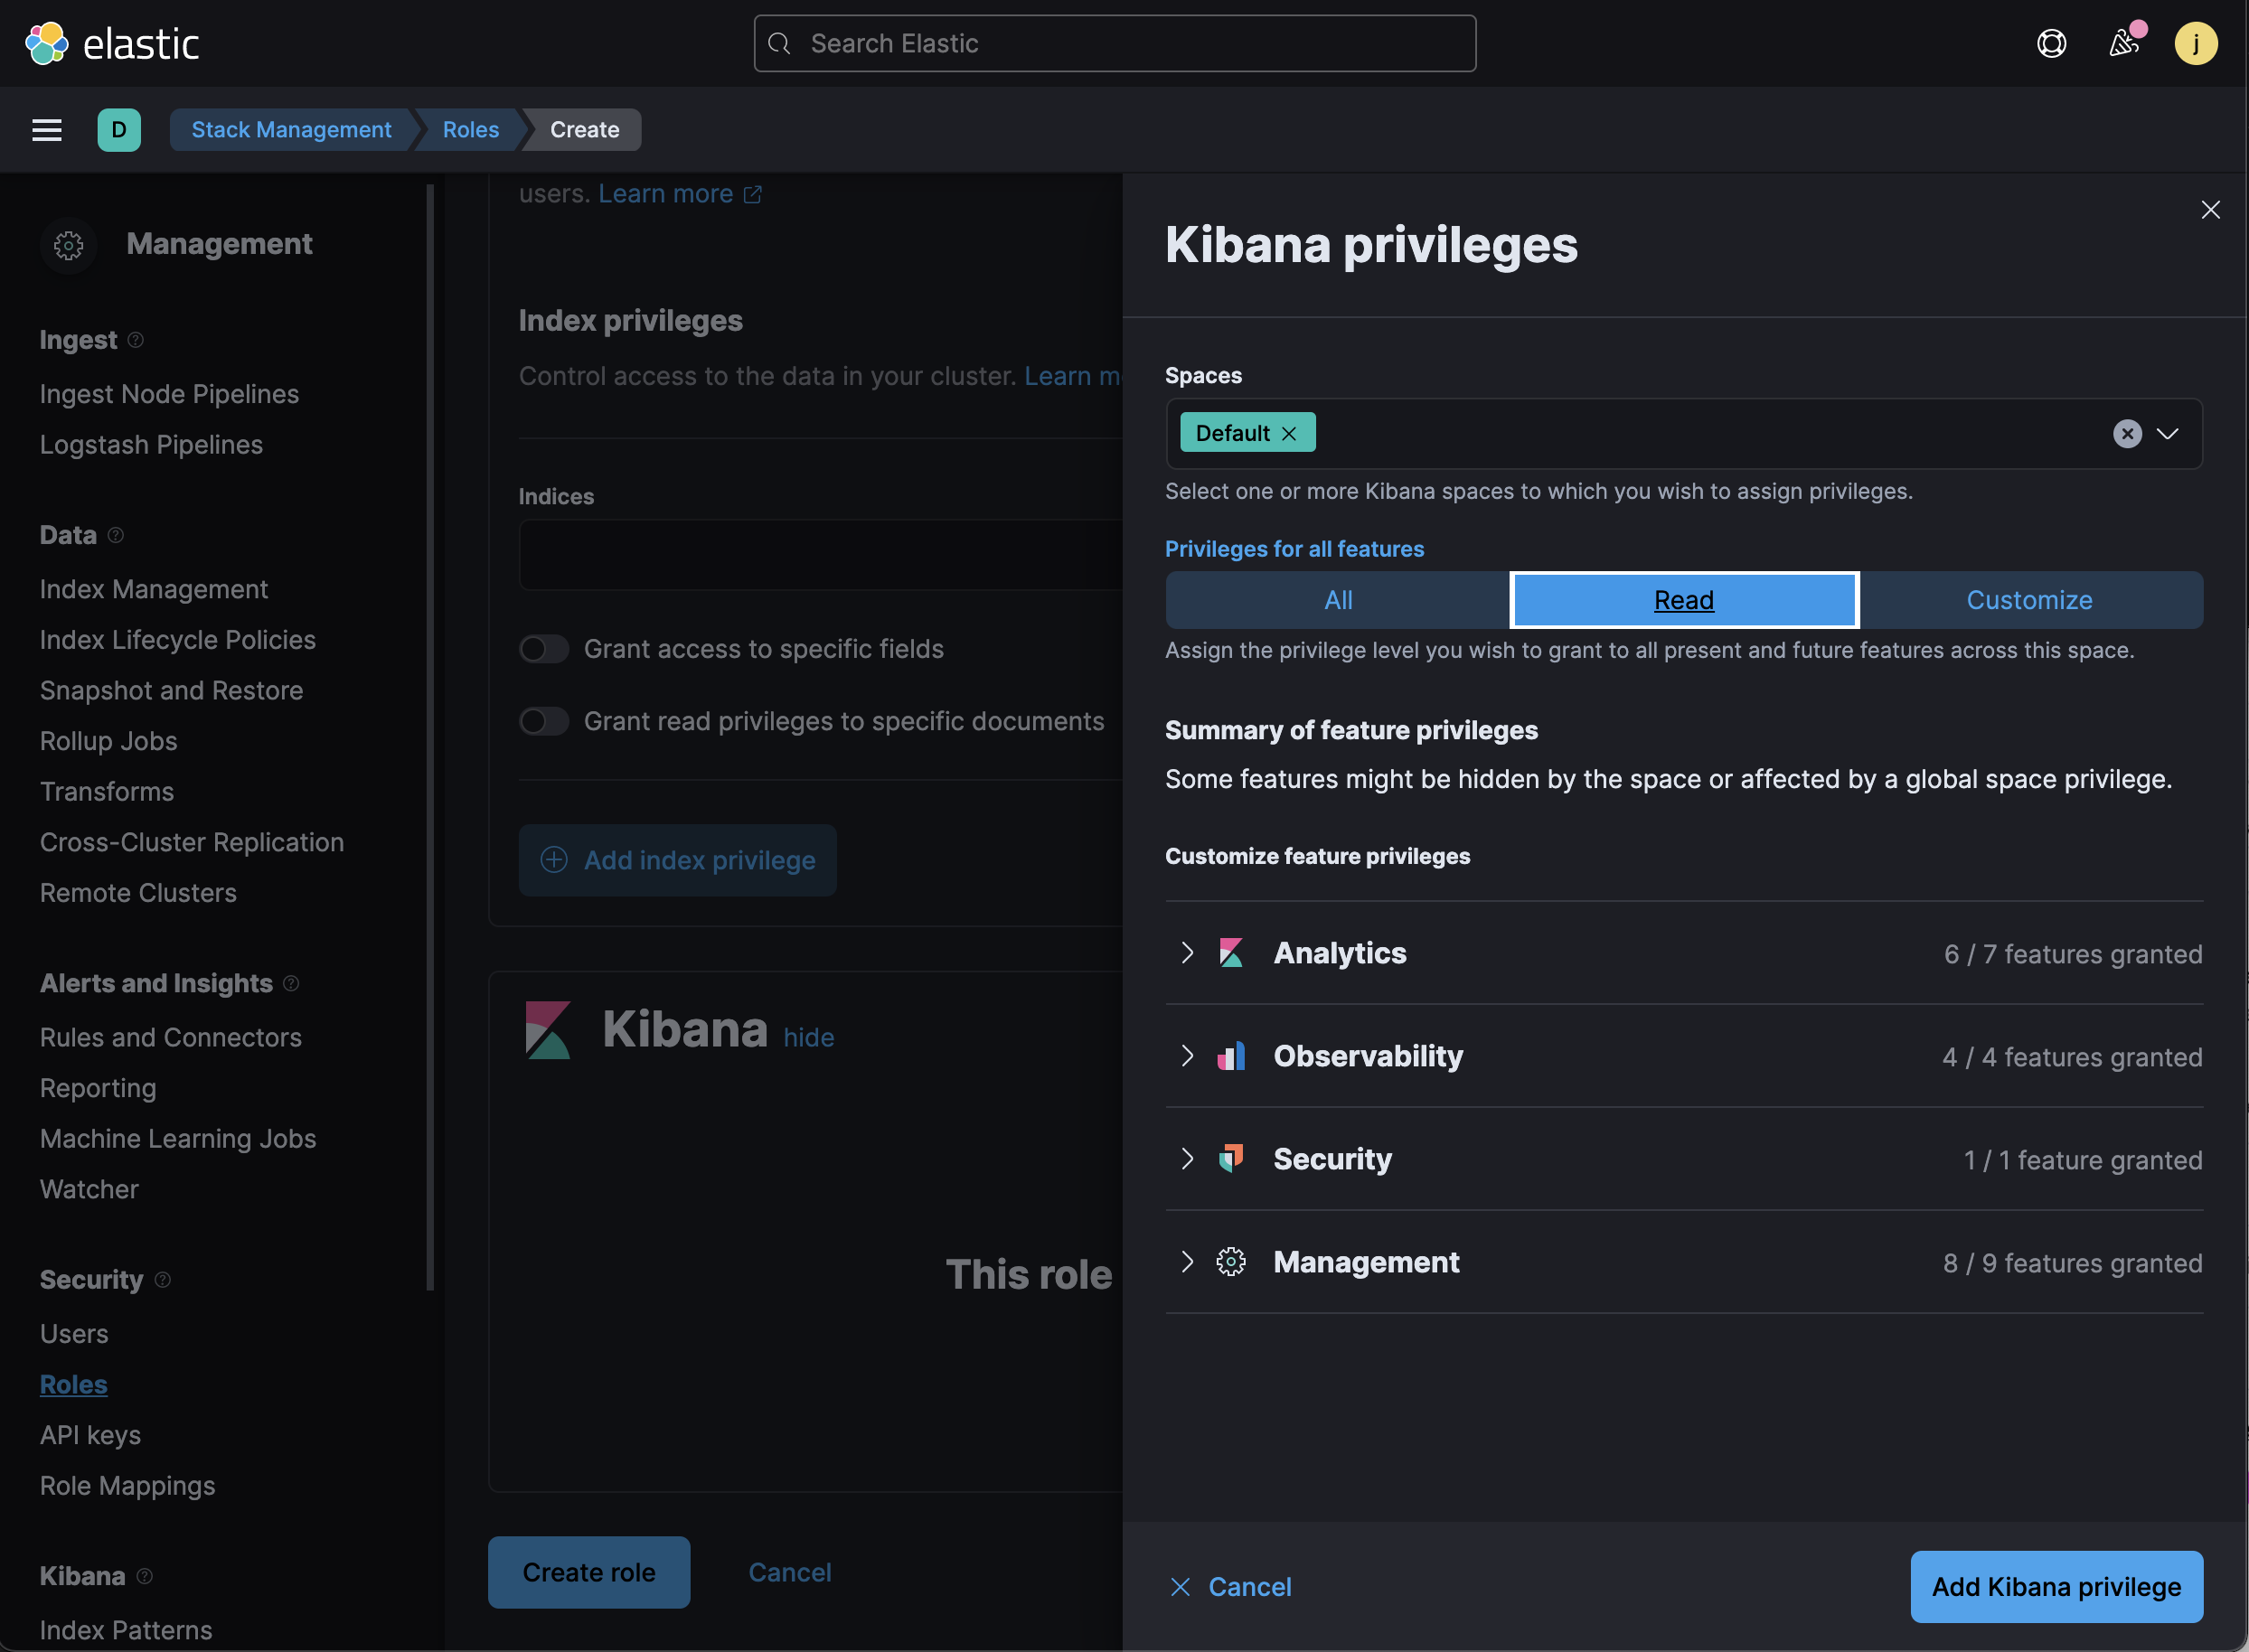
Task: Close the Kibana privileges flyout
Action: point(2210,210)
